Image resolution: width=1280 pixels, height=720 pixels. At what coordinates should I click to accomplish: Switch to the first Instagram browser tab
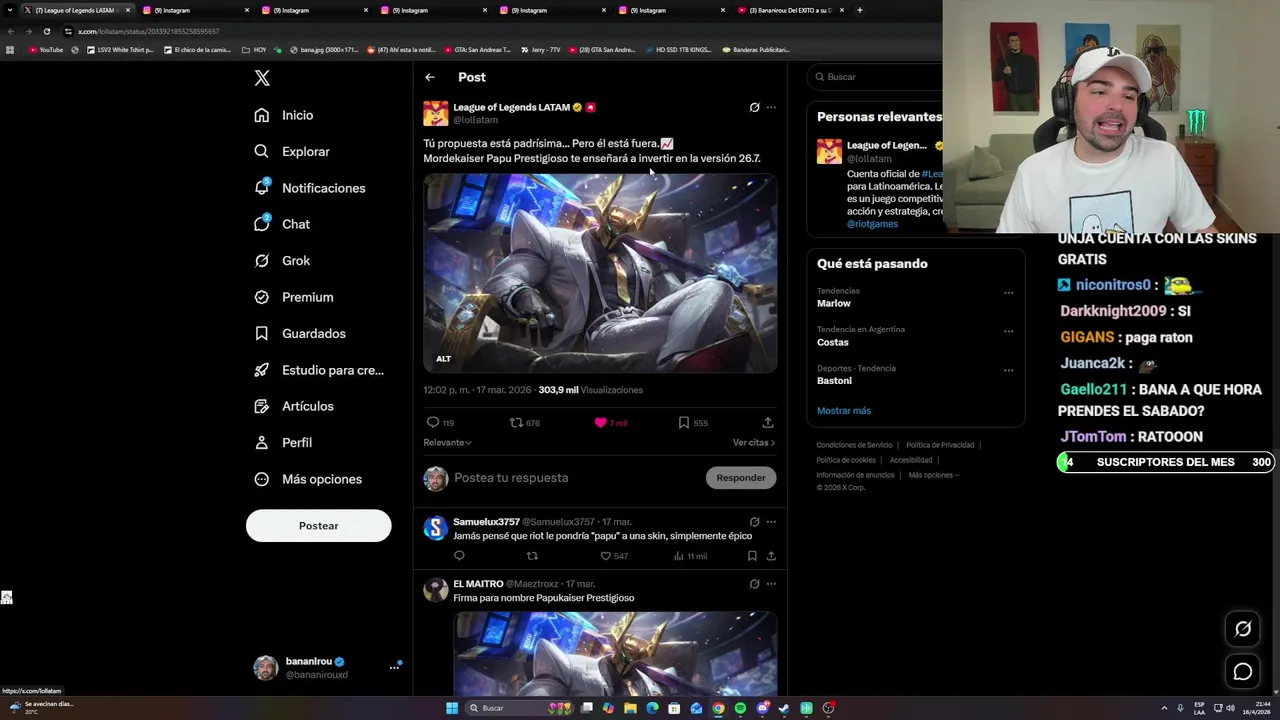coord(194,10)
